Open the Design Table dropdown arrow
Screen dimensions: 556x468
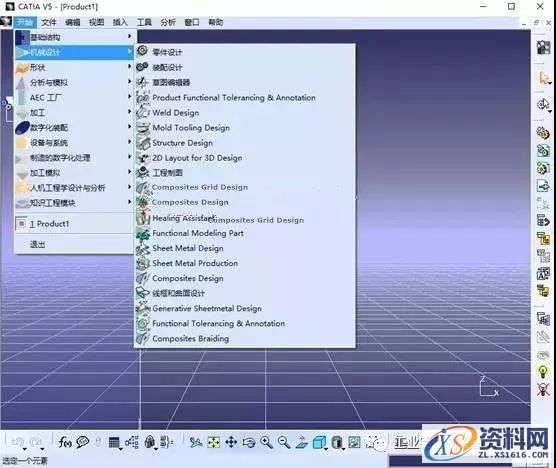121,450
